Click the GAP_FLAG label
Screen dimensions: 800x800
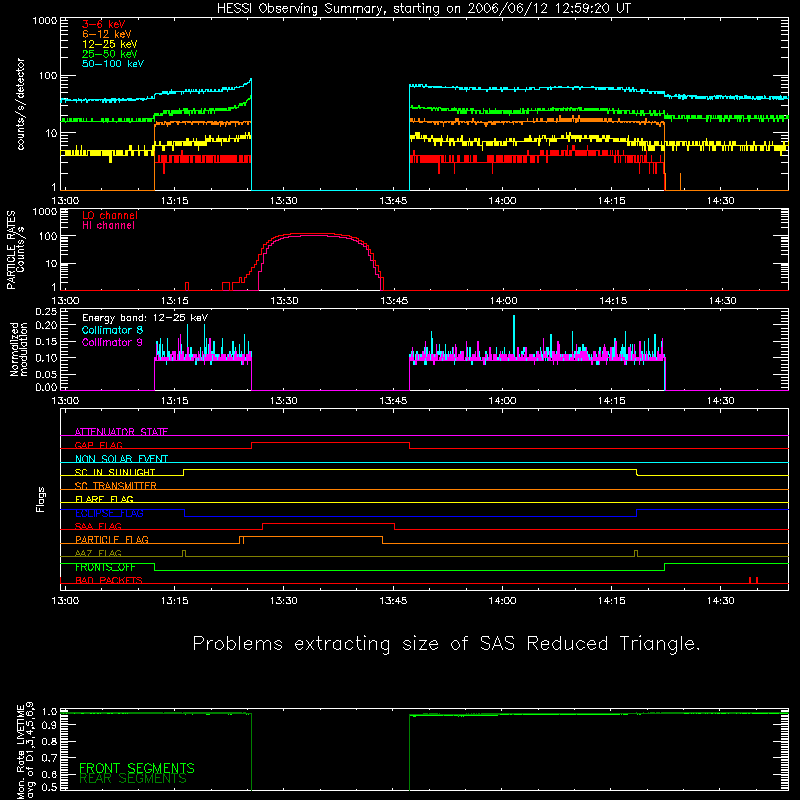pyautogui.click(x=99, y=445)
